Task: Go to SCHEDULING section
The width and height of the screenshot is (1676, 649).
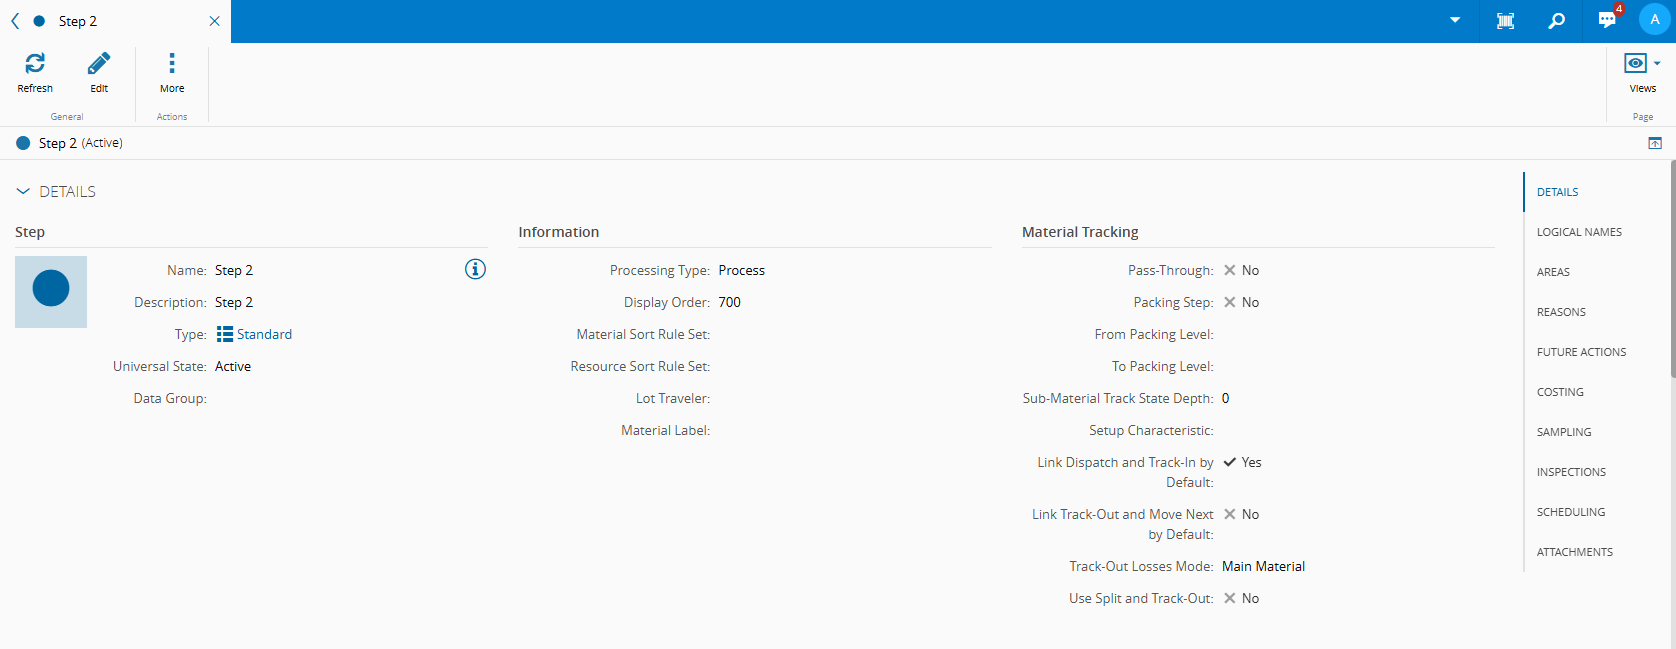Action: 1571,512
